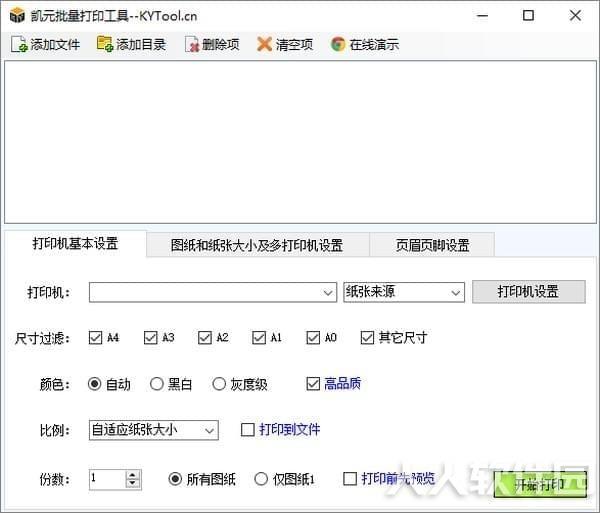
Task: Click the 份数 copies number field
Action: [x=108, y=479]
